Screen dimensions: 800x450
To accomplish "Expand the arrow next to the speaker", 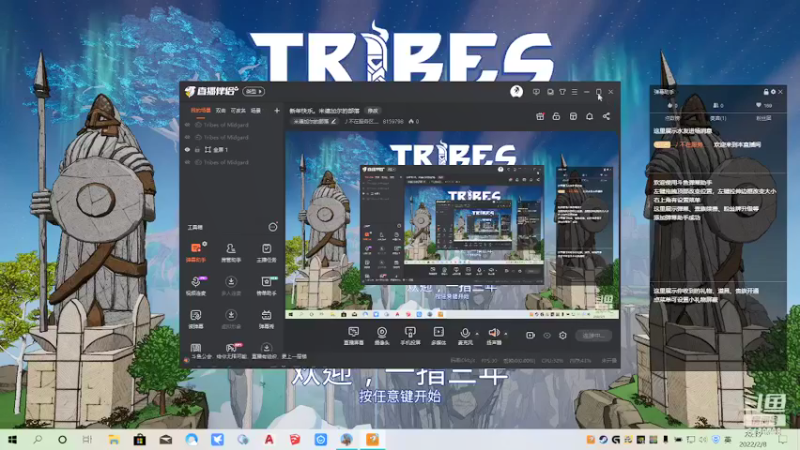I will click(x=506, y=334).
